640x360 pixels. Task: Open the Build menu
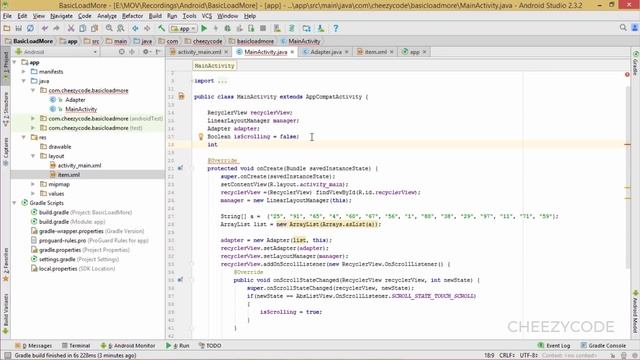coord(155,16)
